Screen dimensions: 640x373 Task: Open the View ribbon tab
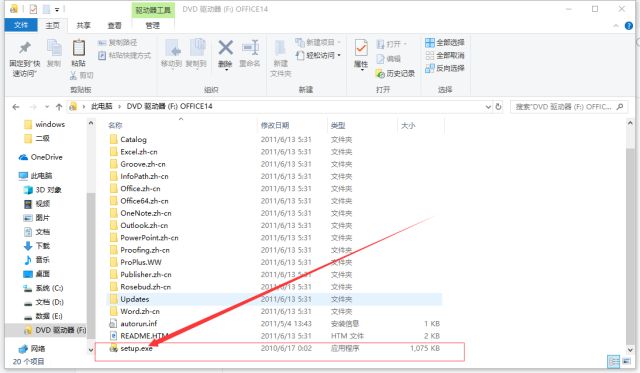[x=114, y=25]
